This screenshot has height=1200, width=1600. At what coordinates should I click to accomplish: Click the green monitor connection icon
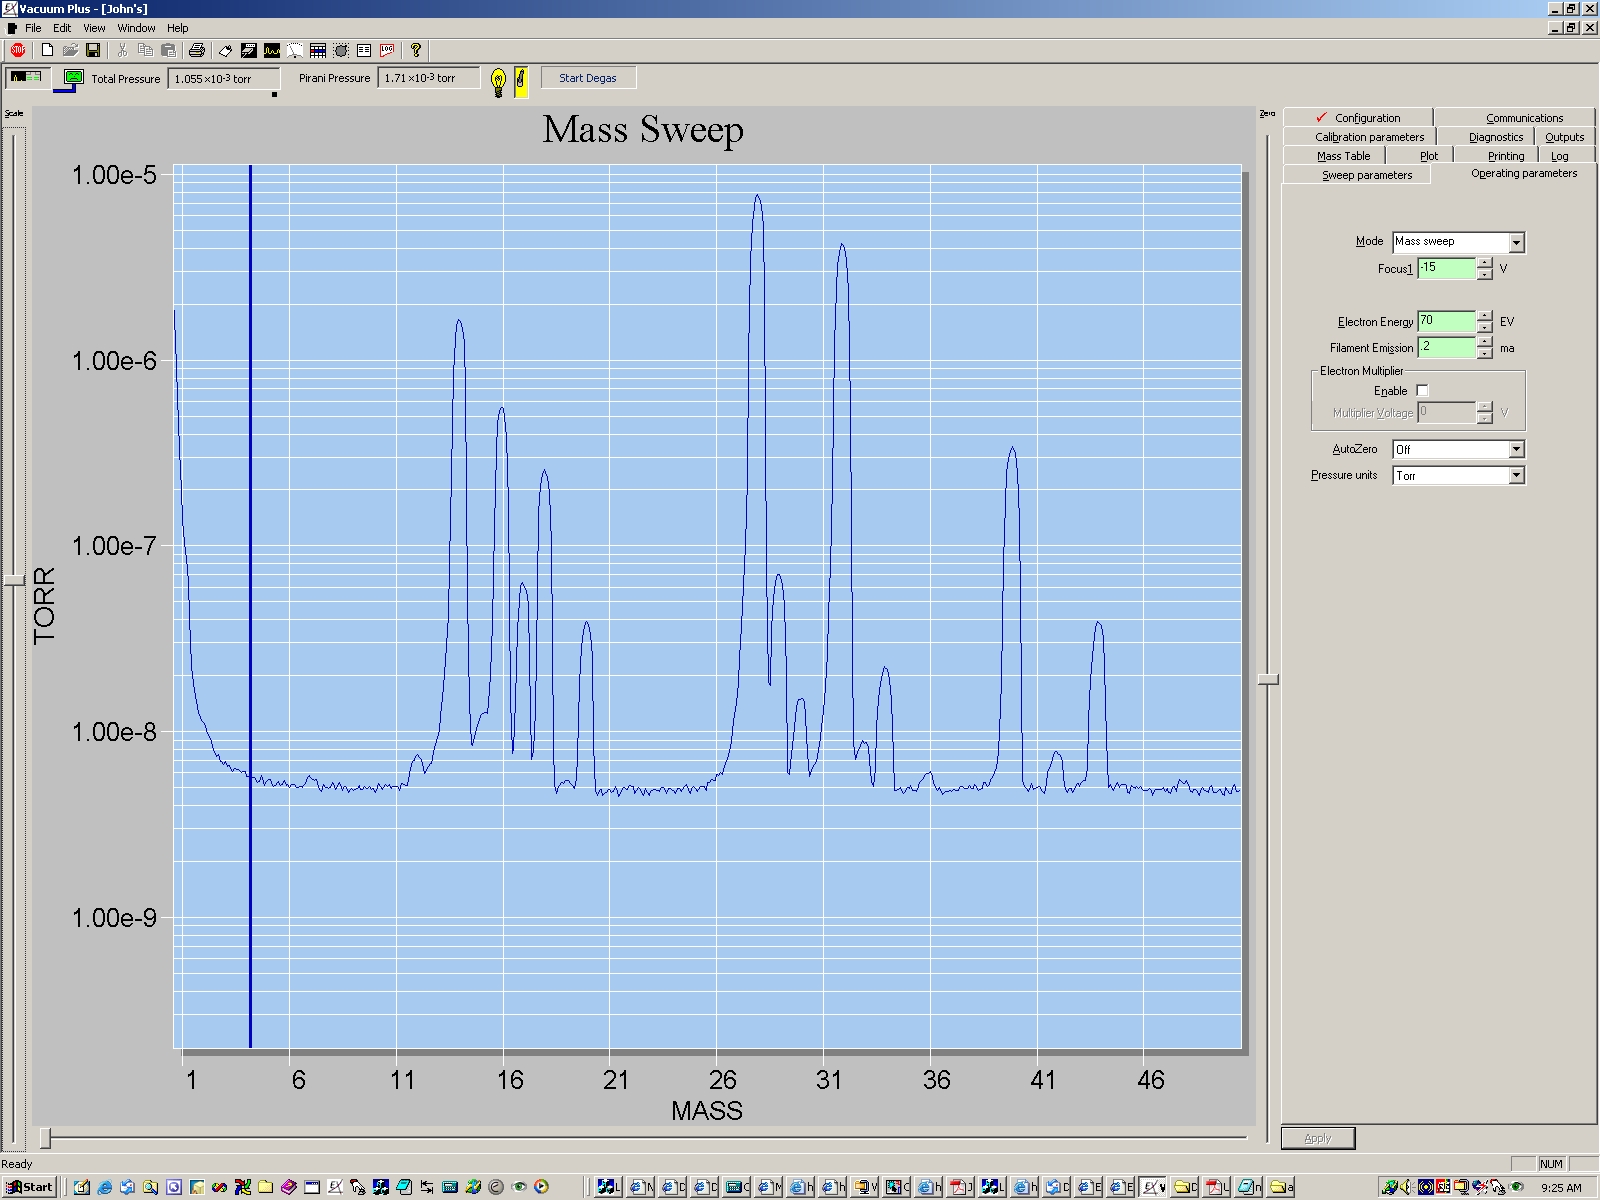click(74, 77)
